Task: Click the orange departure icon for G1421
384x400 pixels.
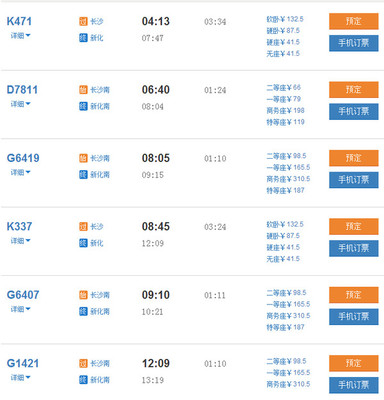Action: pos(83,363)
